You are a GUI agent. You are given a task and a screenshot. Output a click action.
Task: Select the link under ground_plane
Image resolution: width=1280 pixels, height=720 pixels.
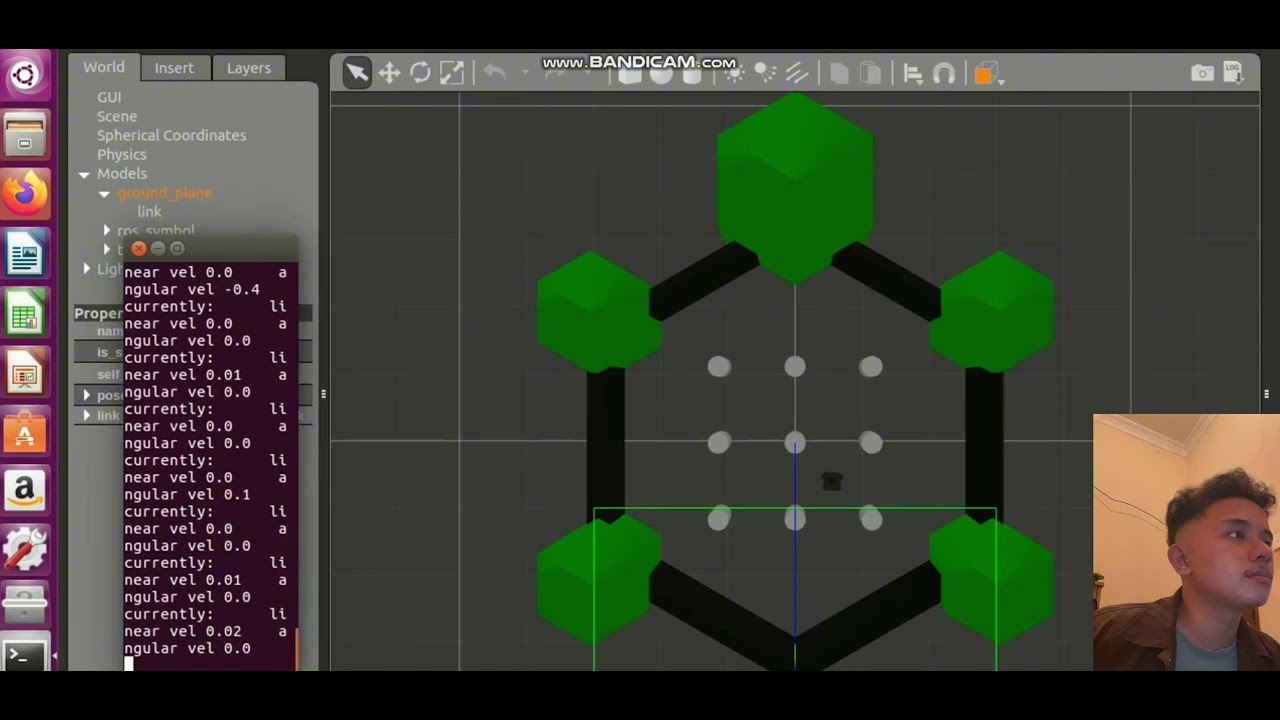coord(149,212)
